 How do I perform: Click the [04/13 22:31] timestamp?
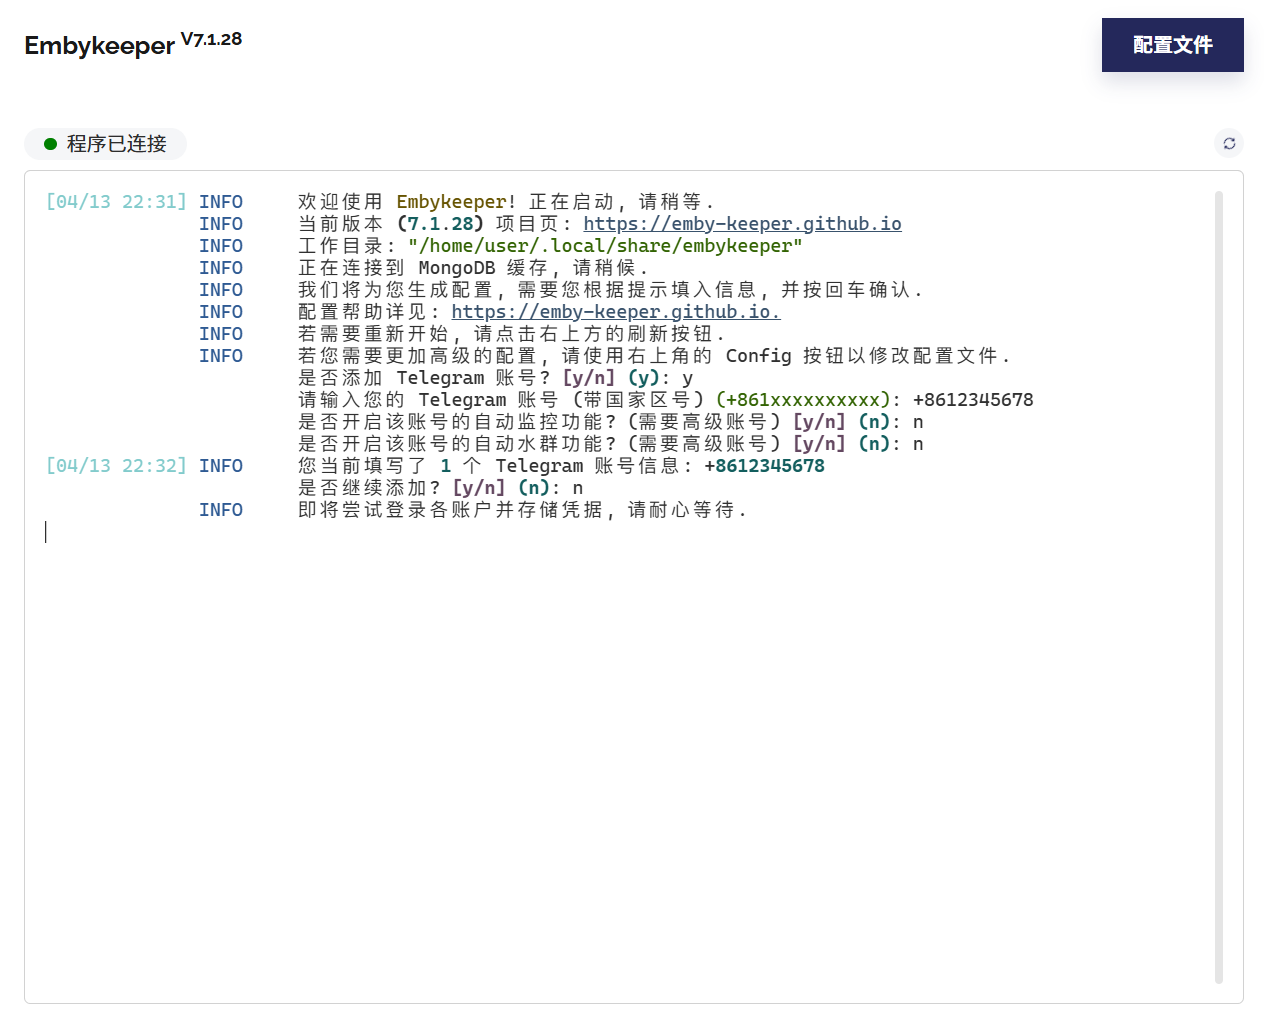(116, 202)
